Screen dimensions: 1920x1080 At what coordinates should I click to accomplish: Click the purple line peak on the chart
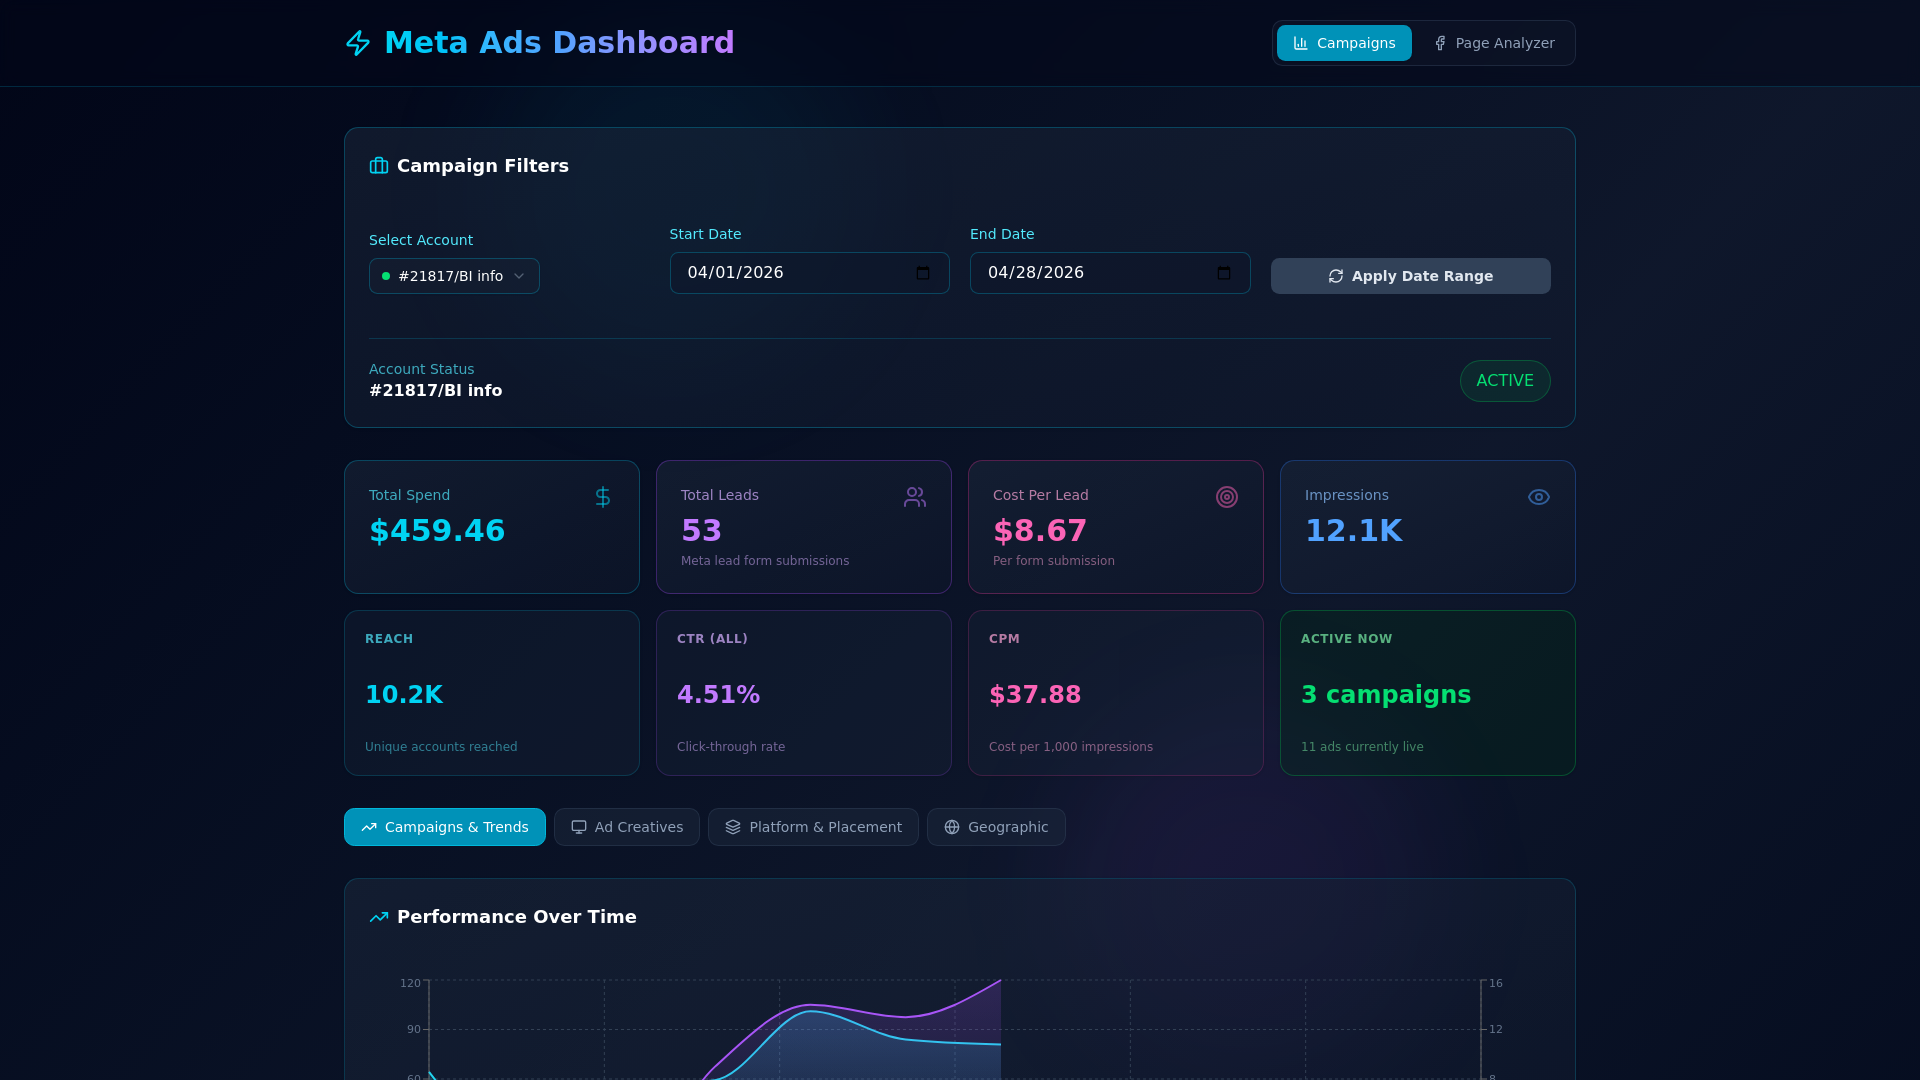[x=1000, y=982]
